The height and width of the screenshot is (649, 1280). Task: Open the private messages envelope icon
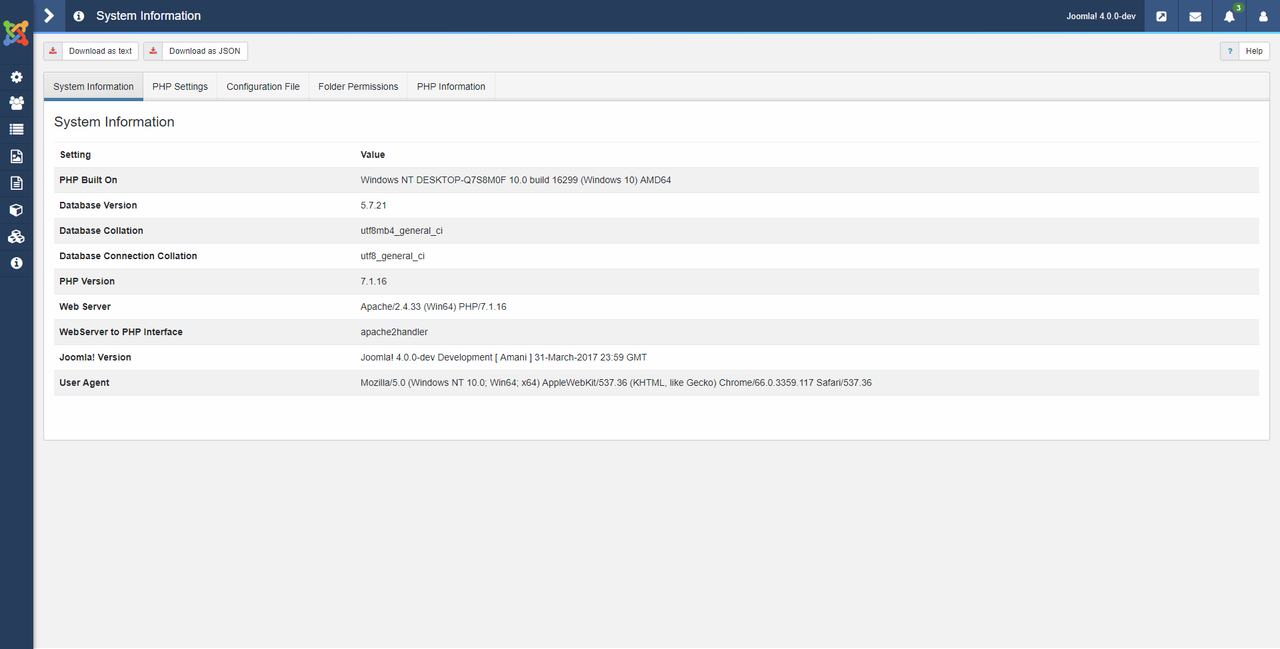(1195, 16)
